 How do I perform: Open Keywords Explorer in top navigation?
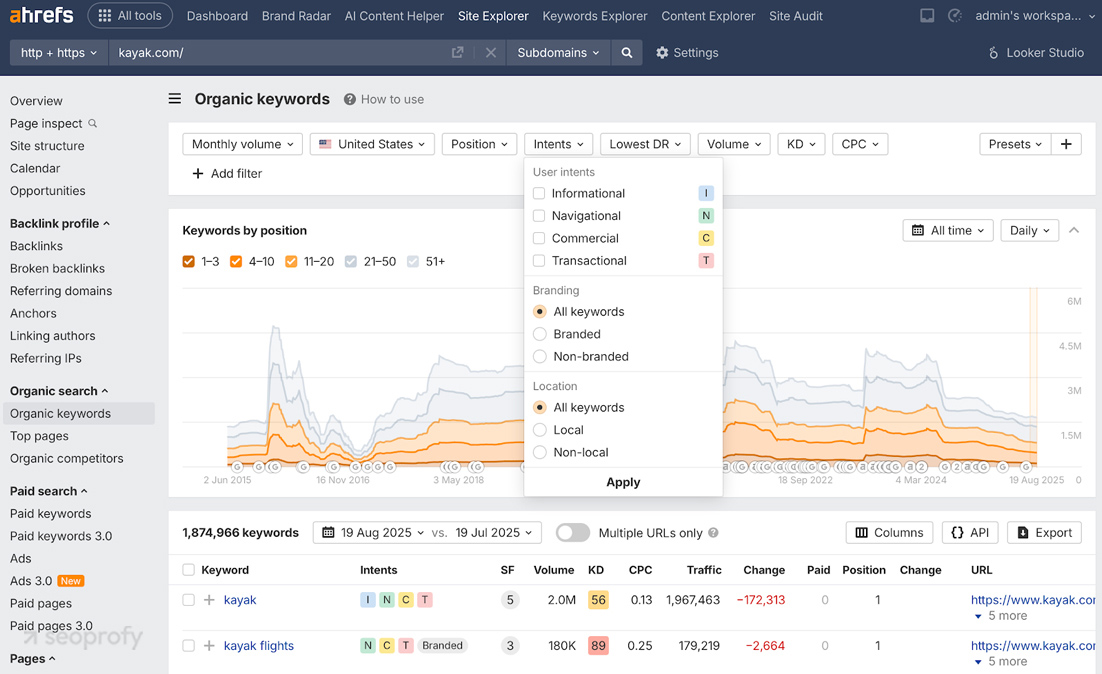click(x=595, y=16)
